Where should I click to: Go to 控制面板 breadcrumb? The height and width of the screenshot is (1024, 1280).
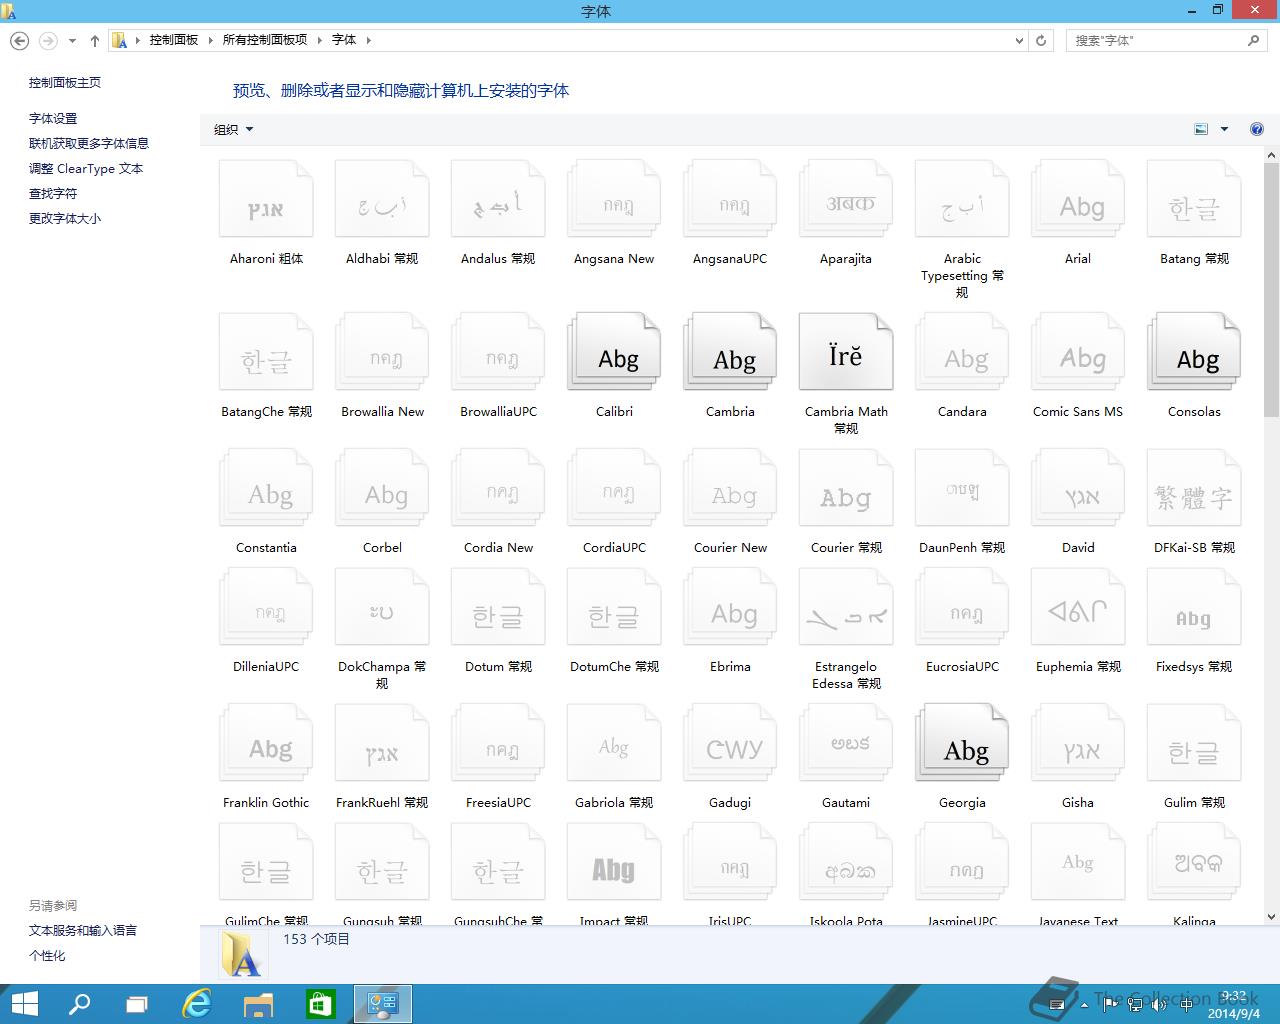tap(174, 40)
